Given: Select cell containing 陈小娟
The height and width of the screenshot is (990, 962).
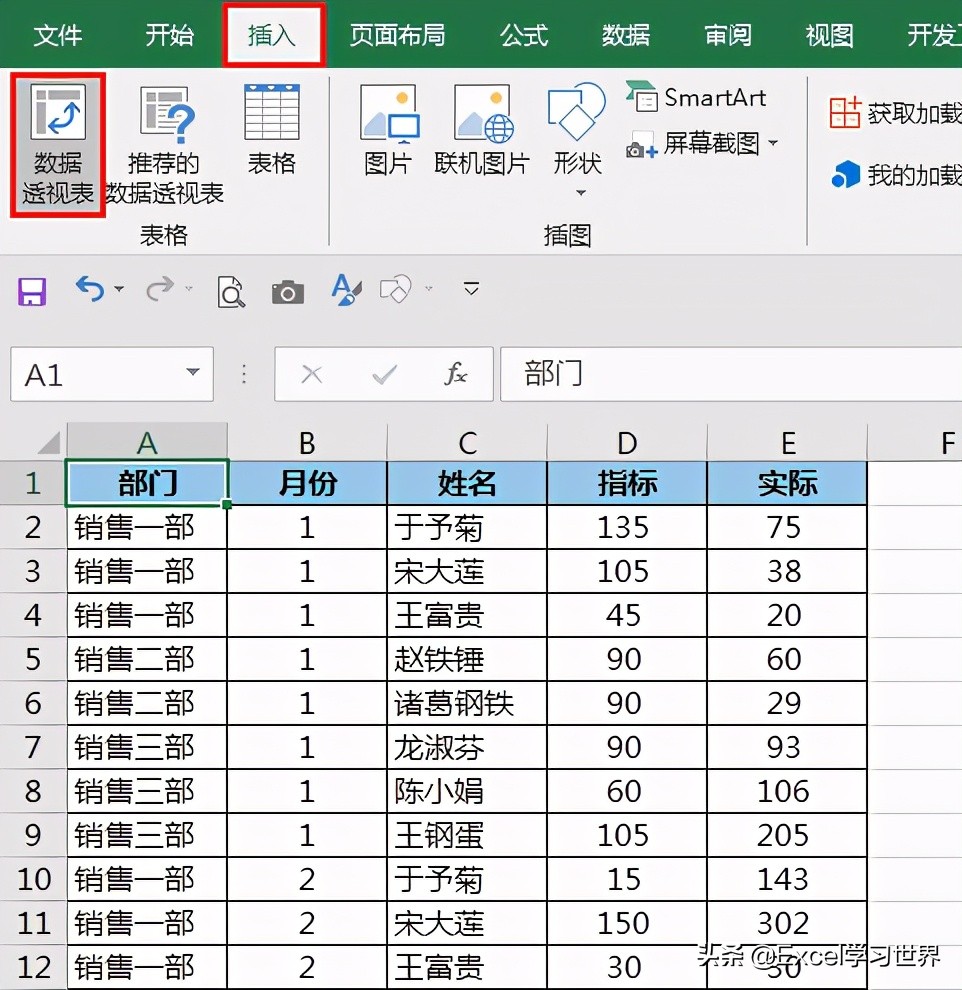Looking at the screenshot, I should 467,791.
